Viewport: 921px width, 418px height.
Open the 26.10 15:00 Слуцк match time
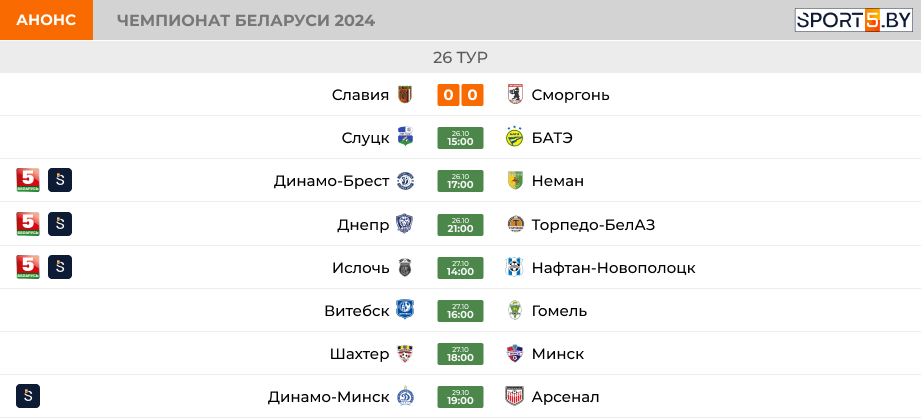tap(460, 138)
